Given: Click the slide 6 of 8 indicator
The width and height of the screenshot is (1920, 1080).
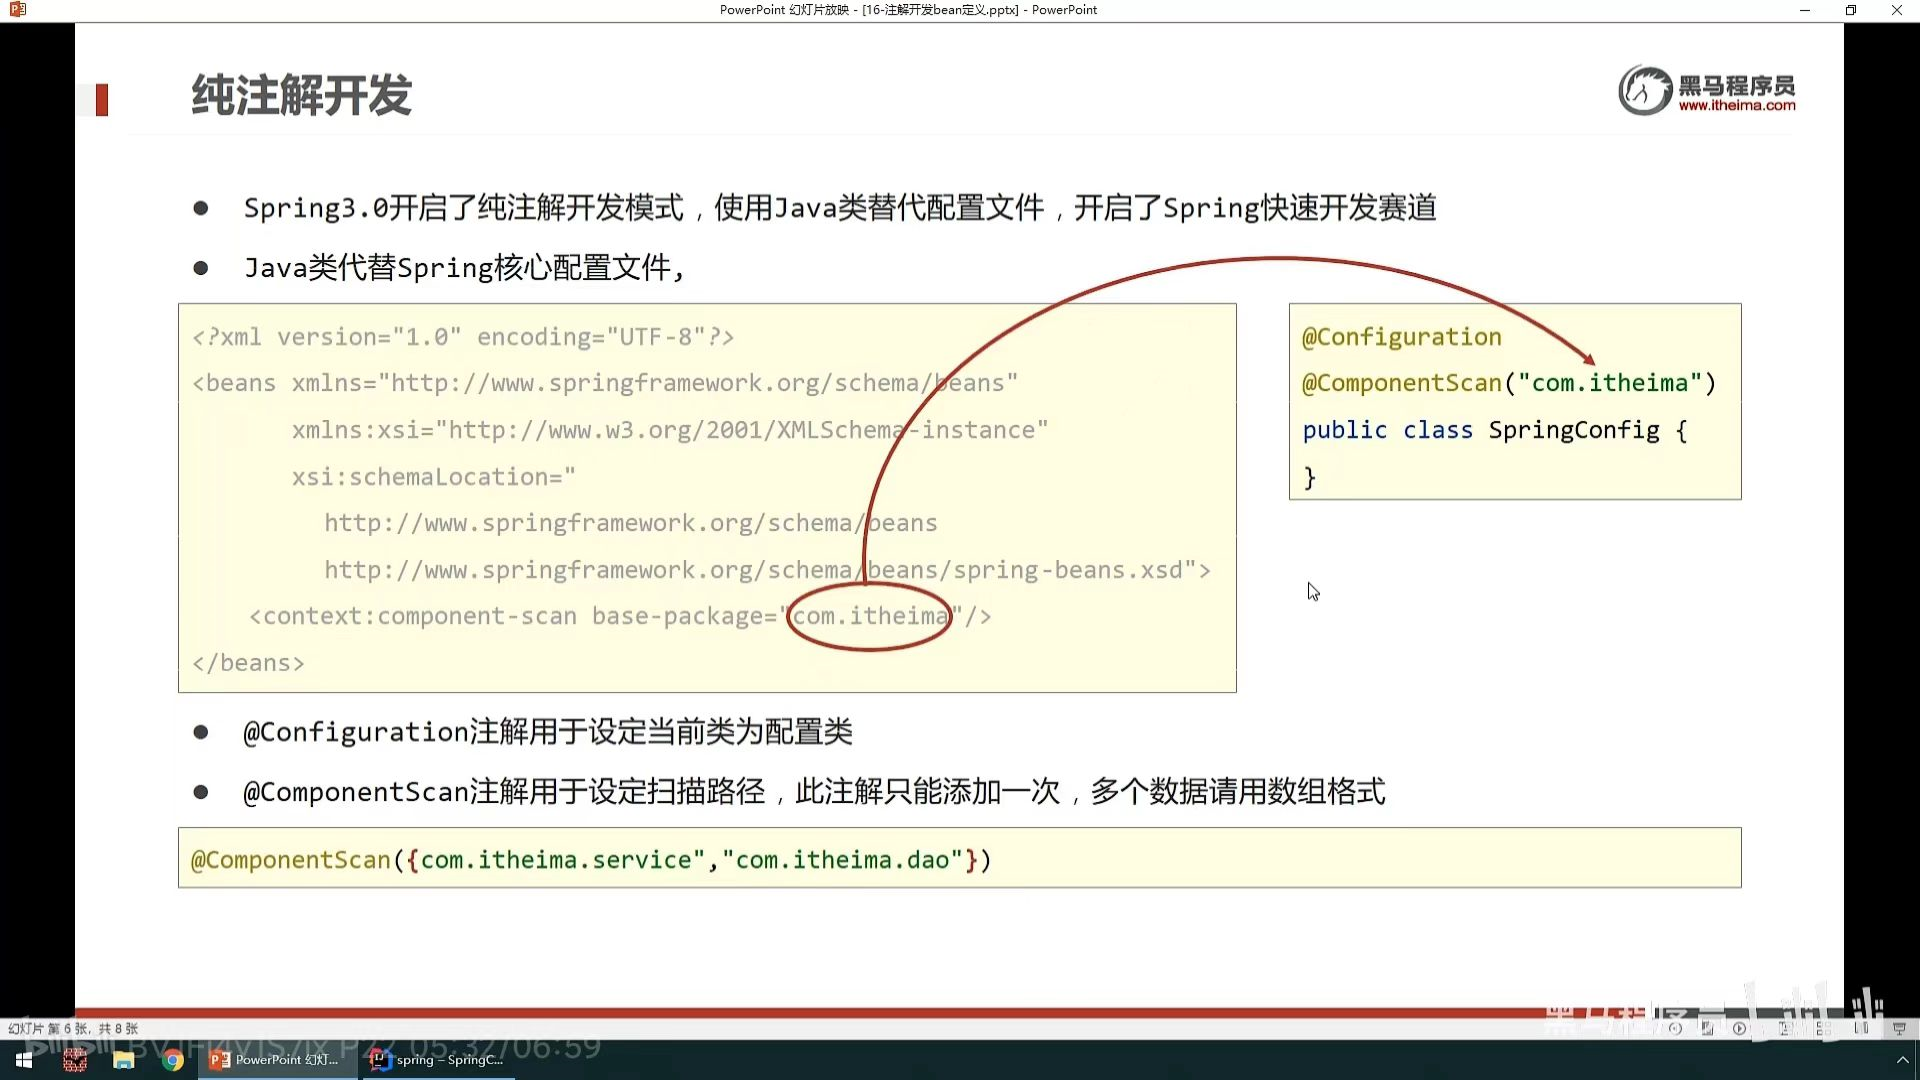Looking at the screenshot, I should pyautogui.click(x=73, y=1028).
